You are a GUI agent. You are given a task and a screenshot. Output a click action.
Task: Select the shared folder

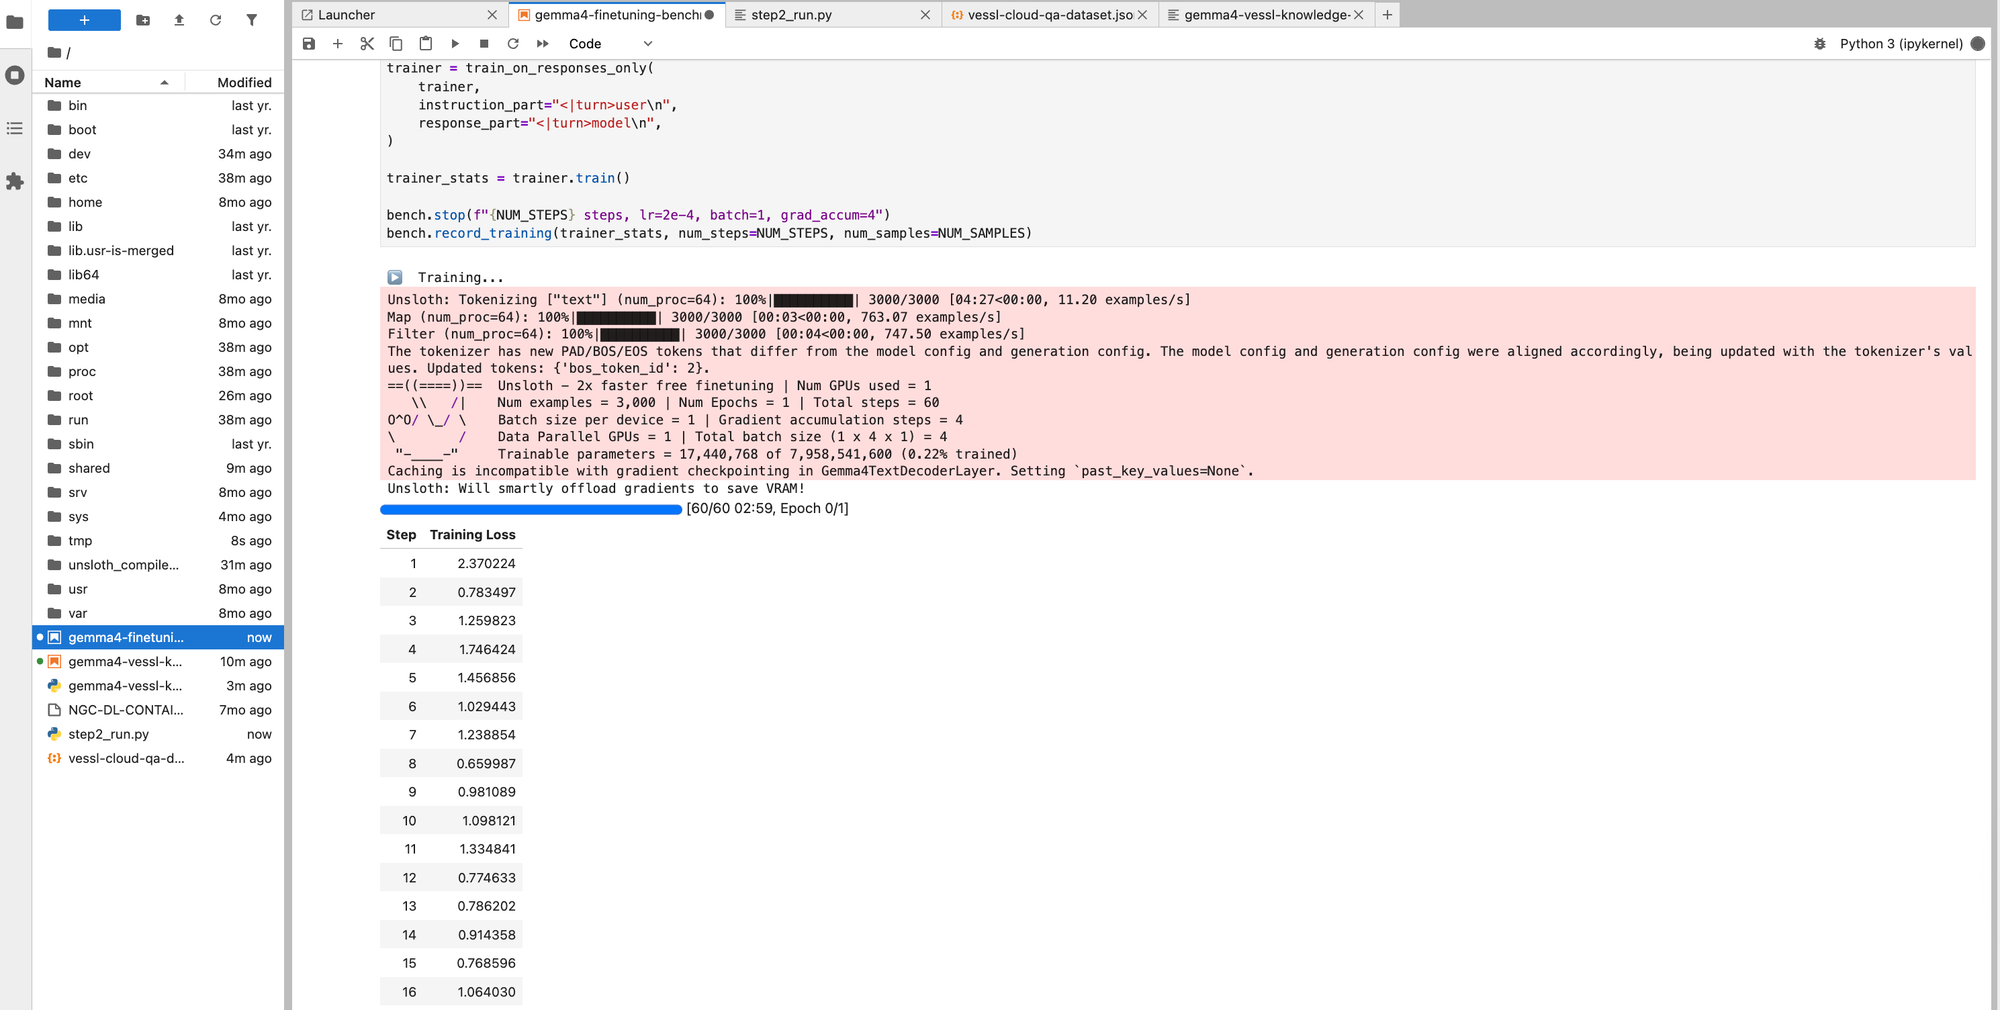click(x=159, y=468)
